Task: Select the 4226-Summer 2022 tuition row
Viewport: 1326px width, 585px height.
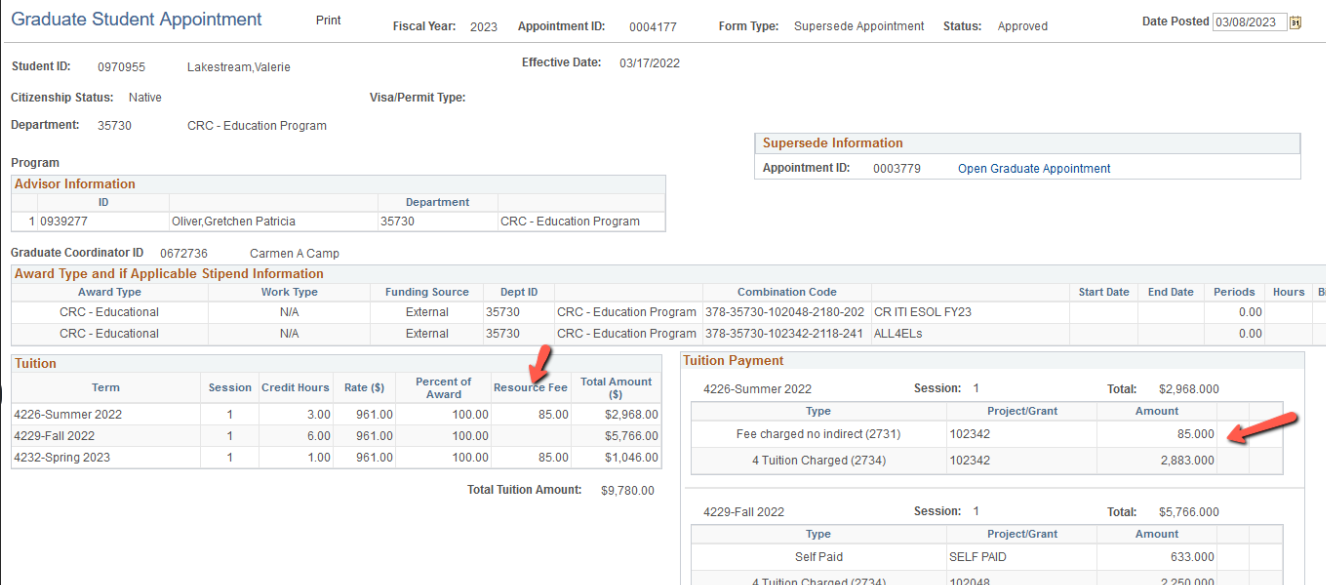Action: click(68, 415)
